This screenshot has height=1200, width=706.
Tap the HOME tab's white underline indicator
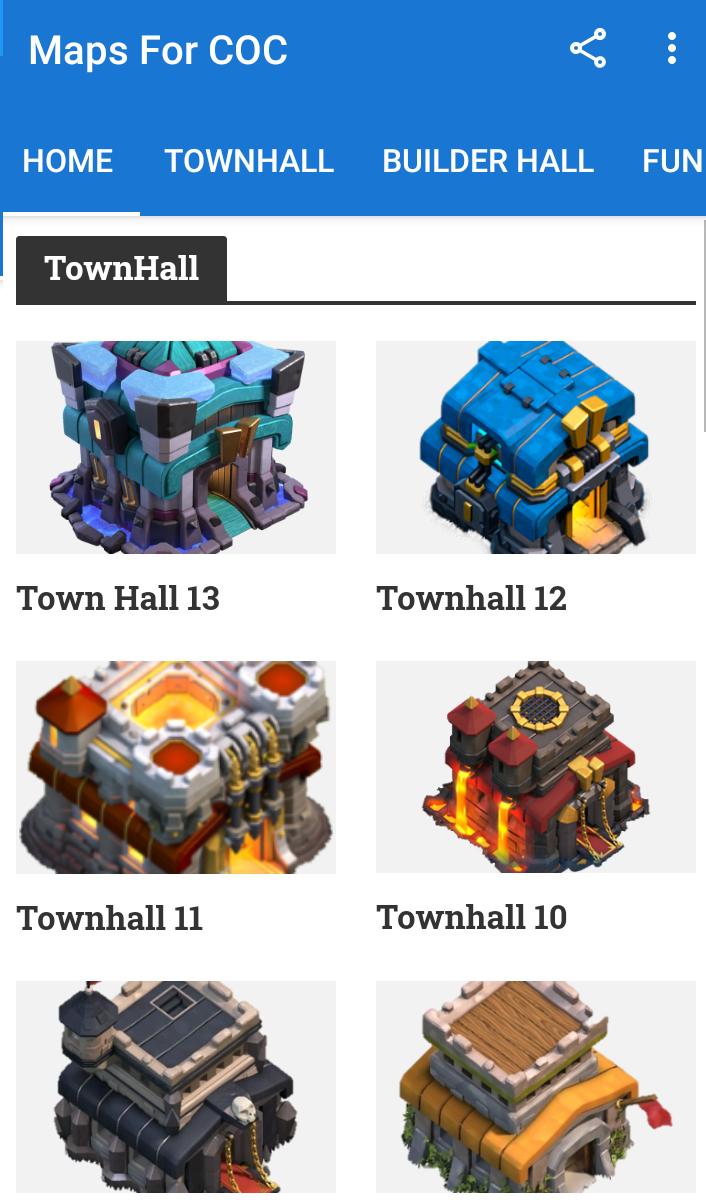pos(70,213)
